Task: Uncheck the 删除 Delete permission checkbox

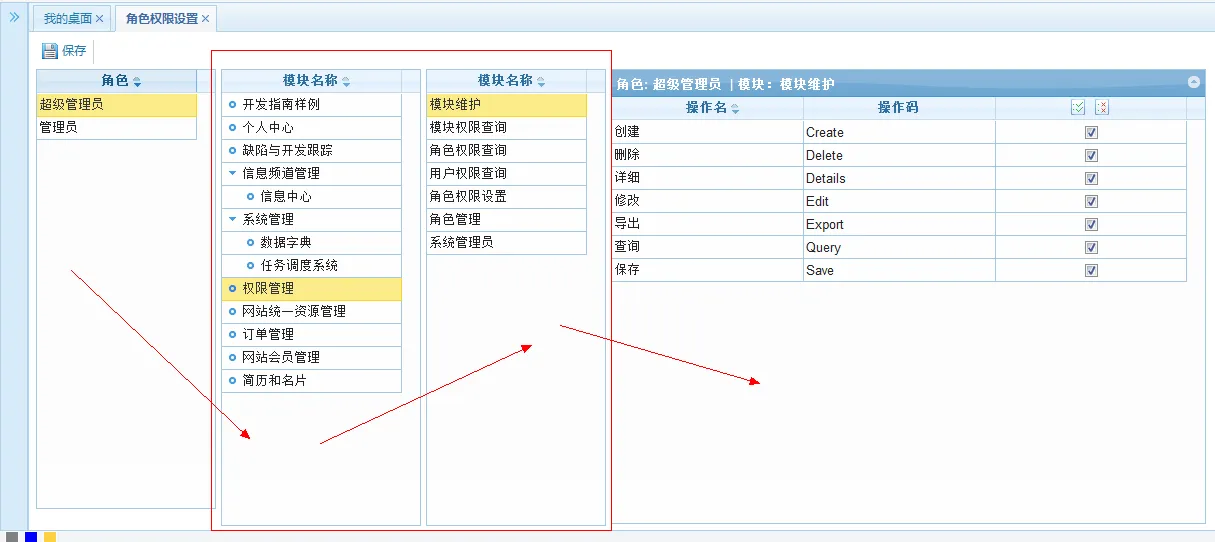Action: tap(1091, 155)
